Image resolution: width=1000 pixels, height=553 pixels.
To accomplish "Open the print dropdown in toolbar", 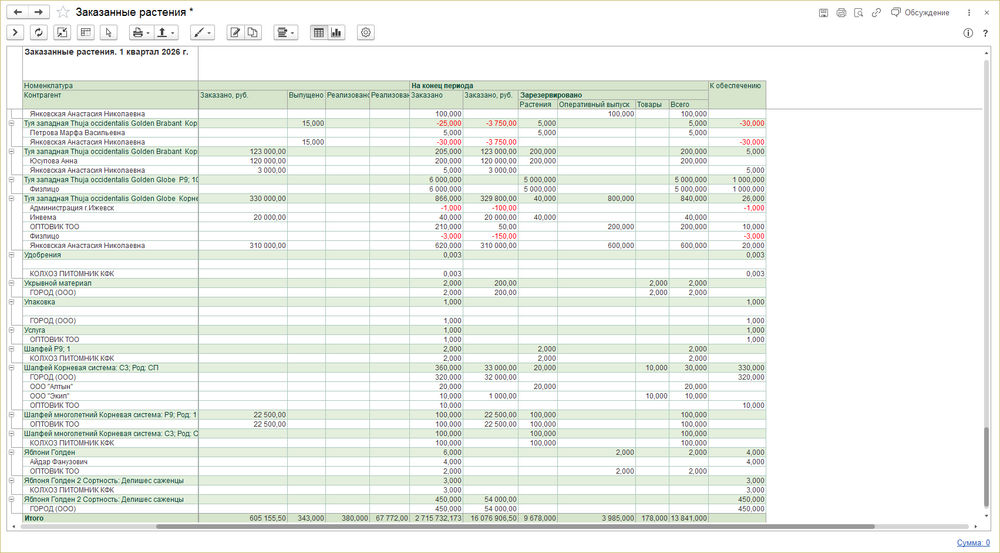I will click(x=141, y=33).
